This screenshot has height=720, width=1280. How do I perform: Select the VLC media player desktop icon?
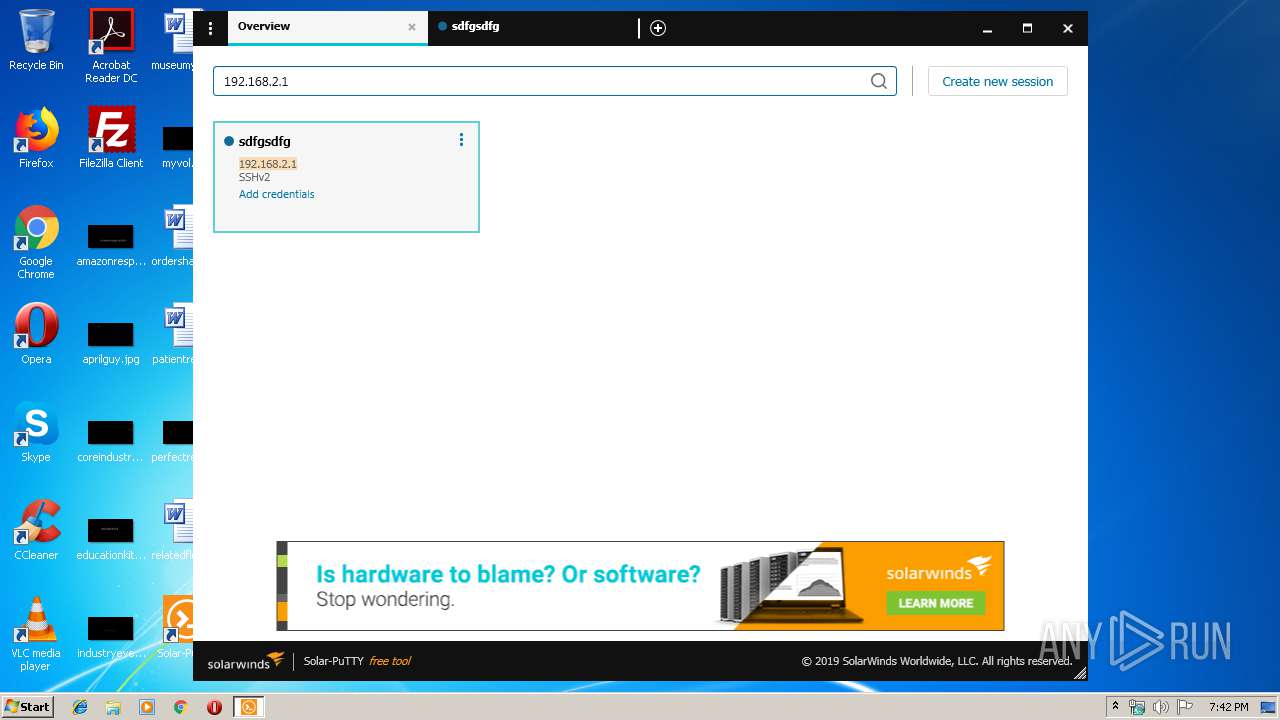tap(36, 634)
